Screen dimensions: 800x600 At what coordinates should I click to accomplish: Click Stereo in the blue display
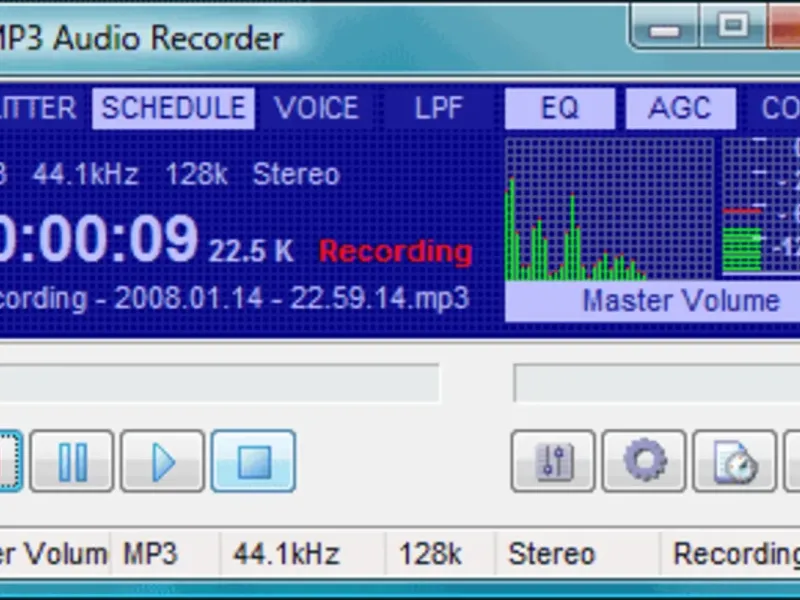click(x=296, y=174)
